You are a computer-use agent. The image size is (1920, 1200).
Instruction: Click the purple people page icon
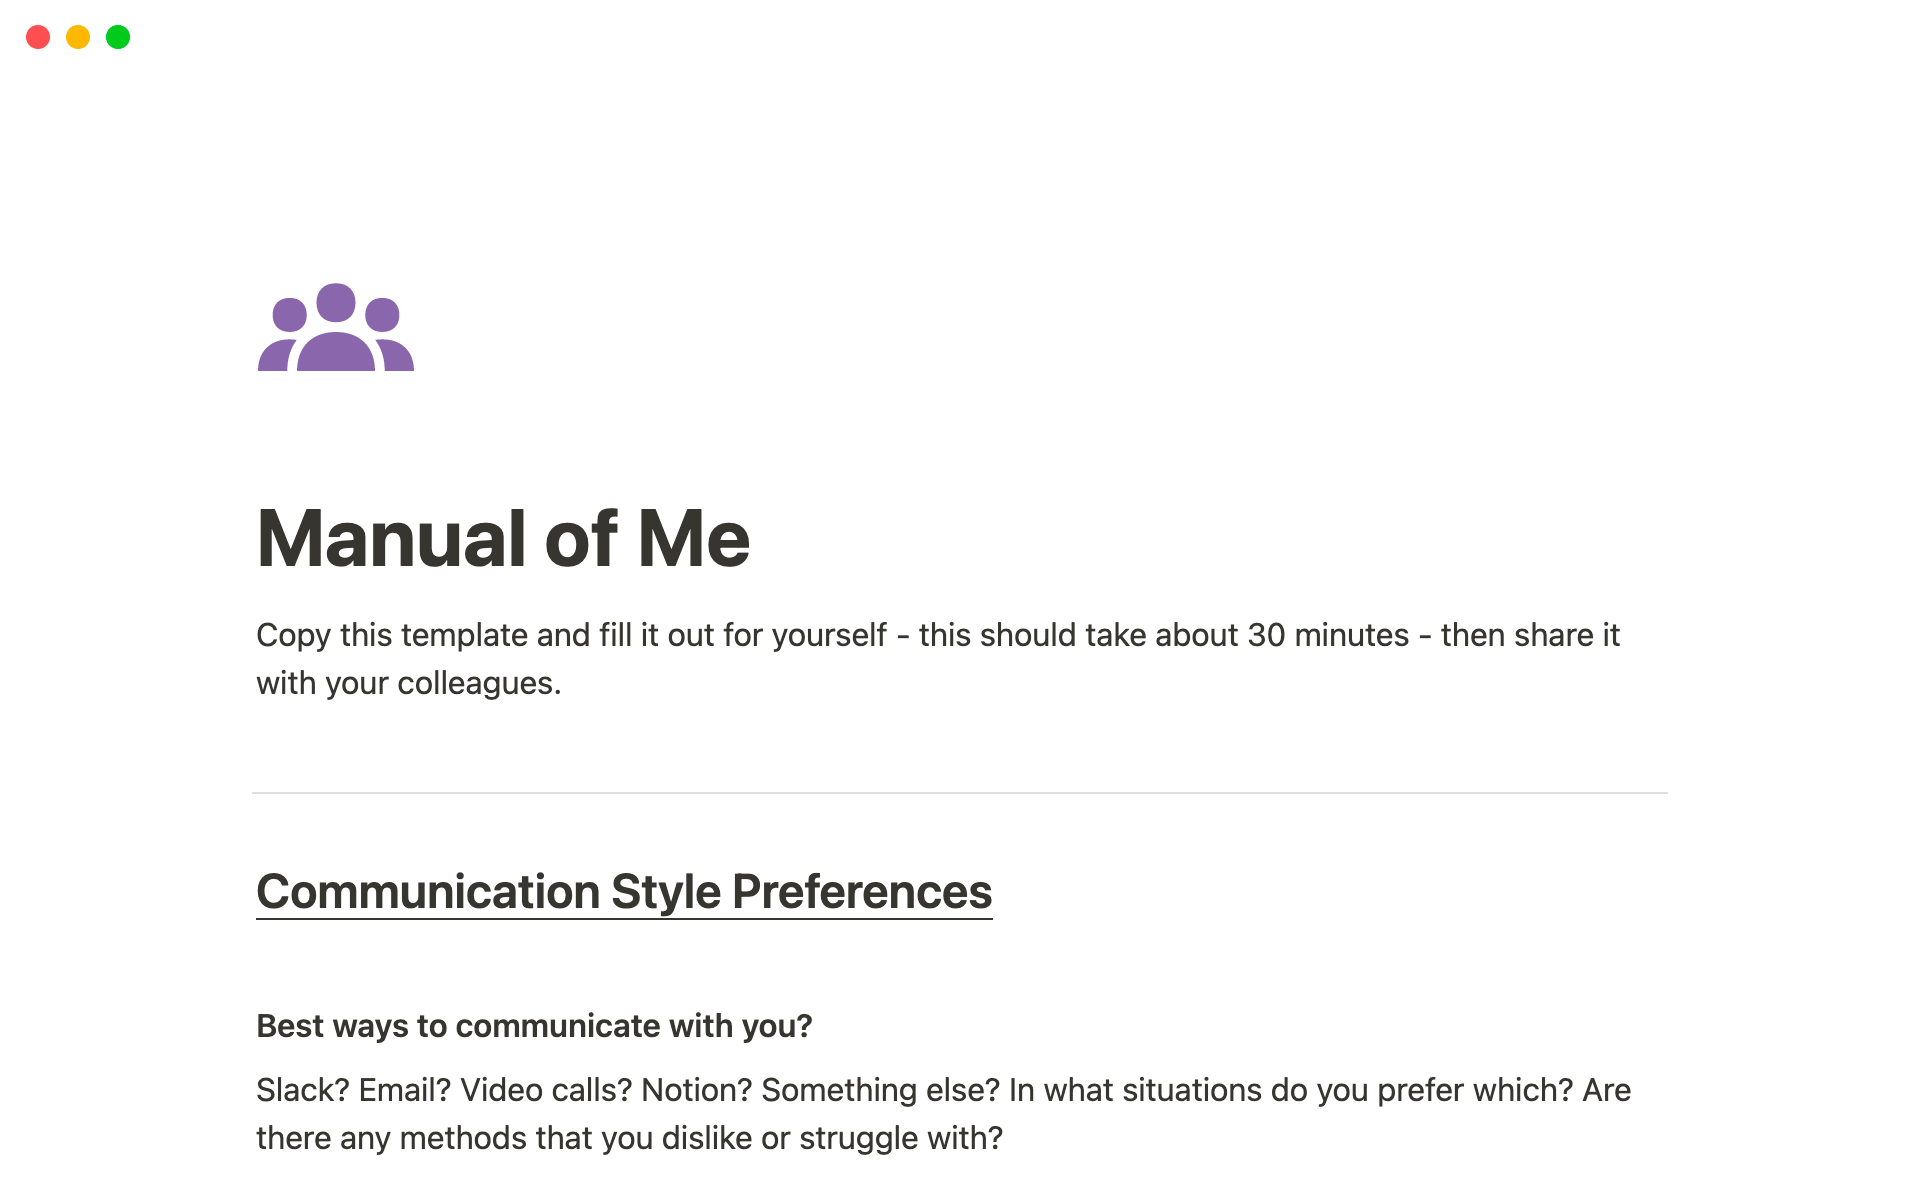click(336, 328)
